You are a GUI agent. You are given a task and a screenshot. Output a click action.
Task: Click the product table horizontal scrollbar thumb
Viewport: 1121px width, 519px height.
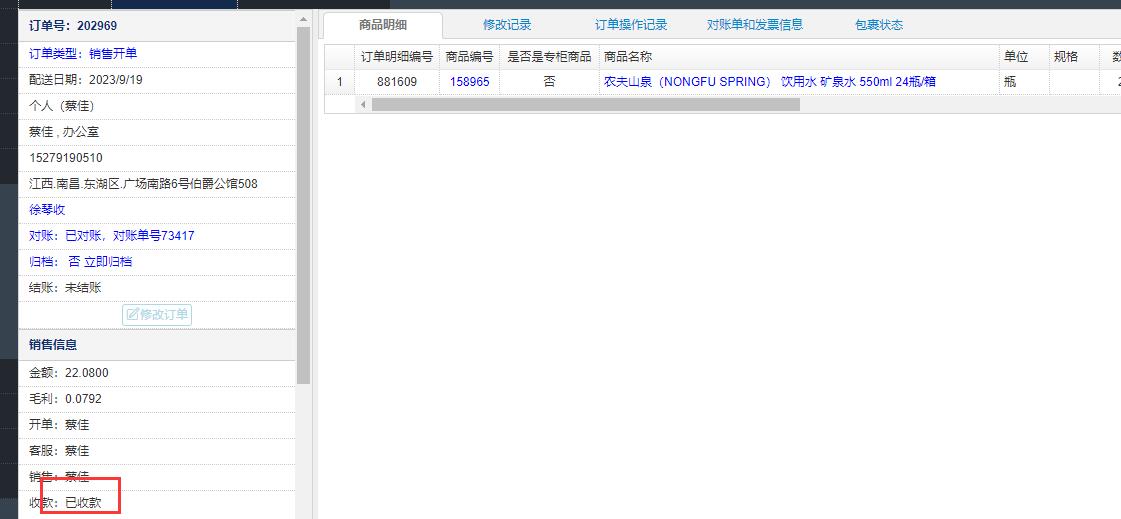[585, 104]
